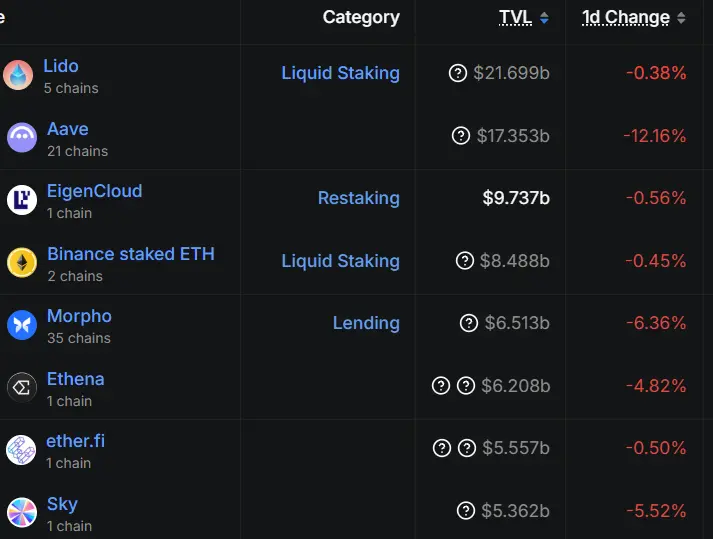The width and height of the screenshot is (713, 539).
Task: Open the Morpho protocol link
Action: click(79, 316)
